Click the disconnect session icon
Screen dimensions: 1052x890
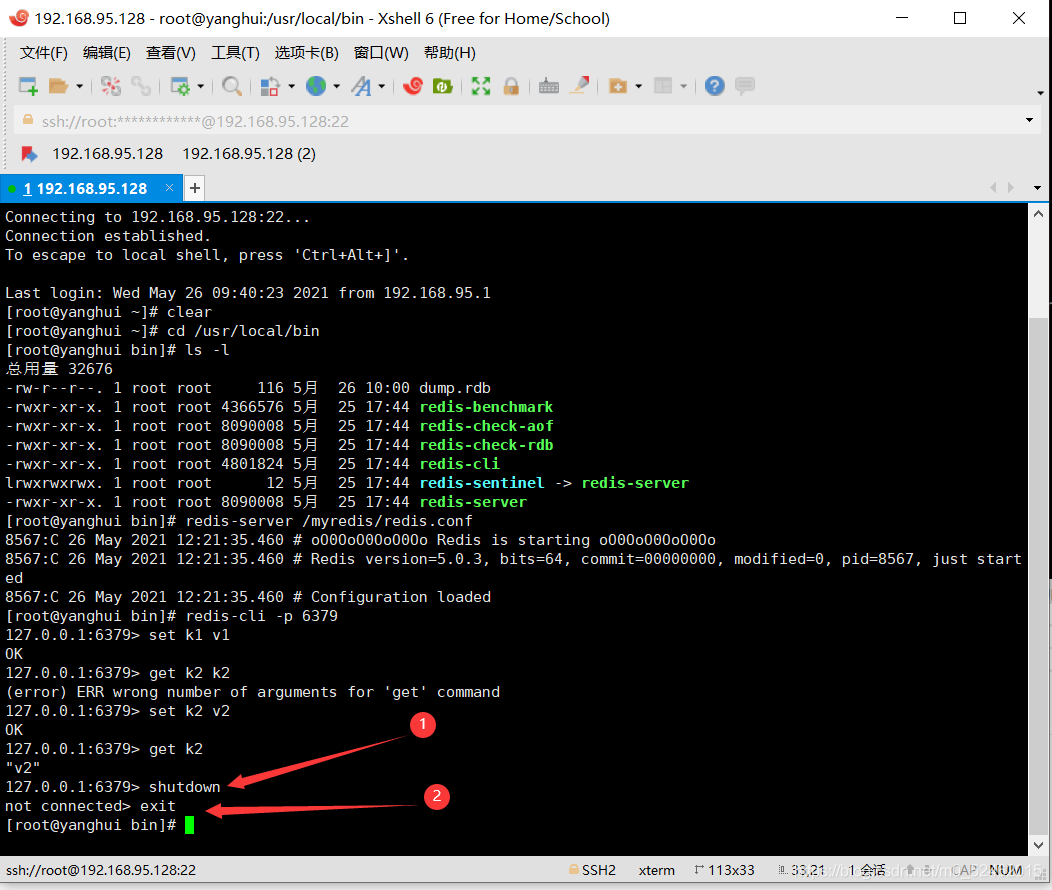[x=111, y=86]
